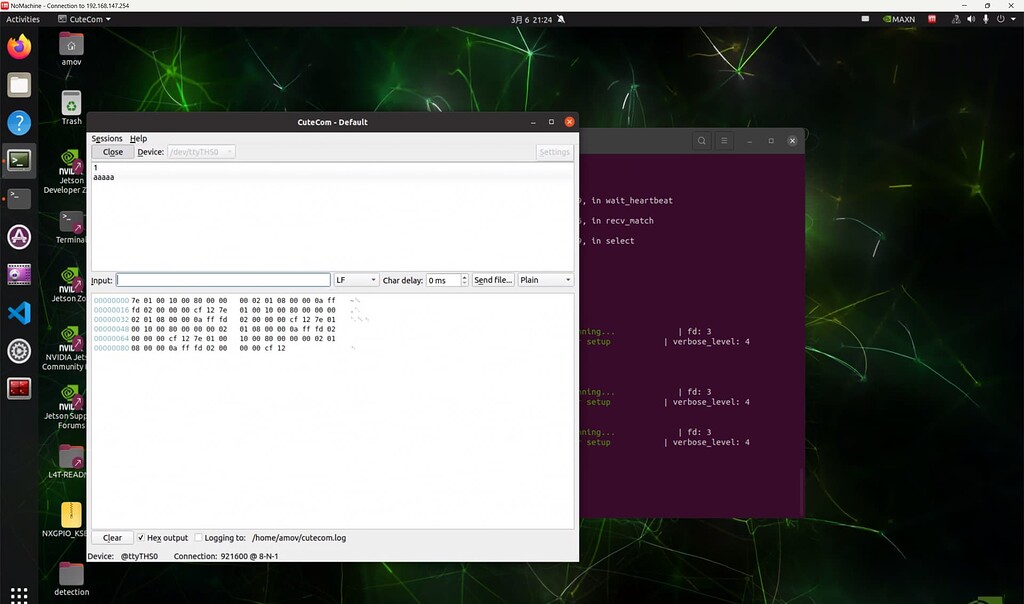Screen dimensions: 1024x604
Task: Increase the Char delay value
Action: coord(466,276)
